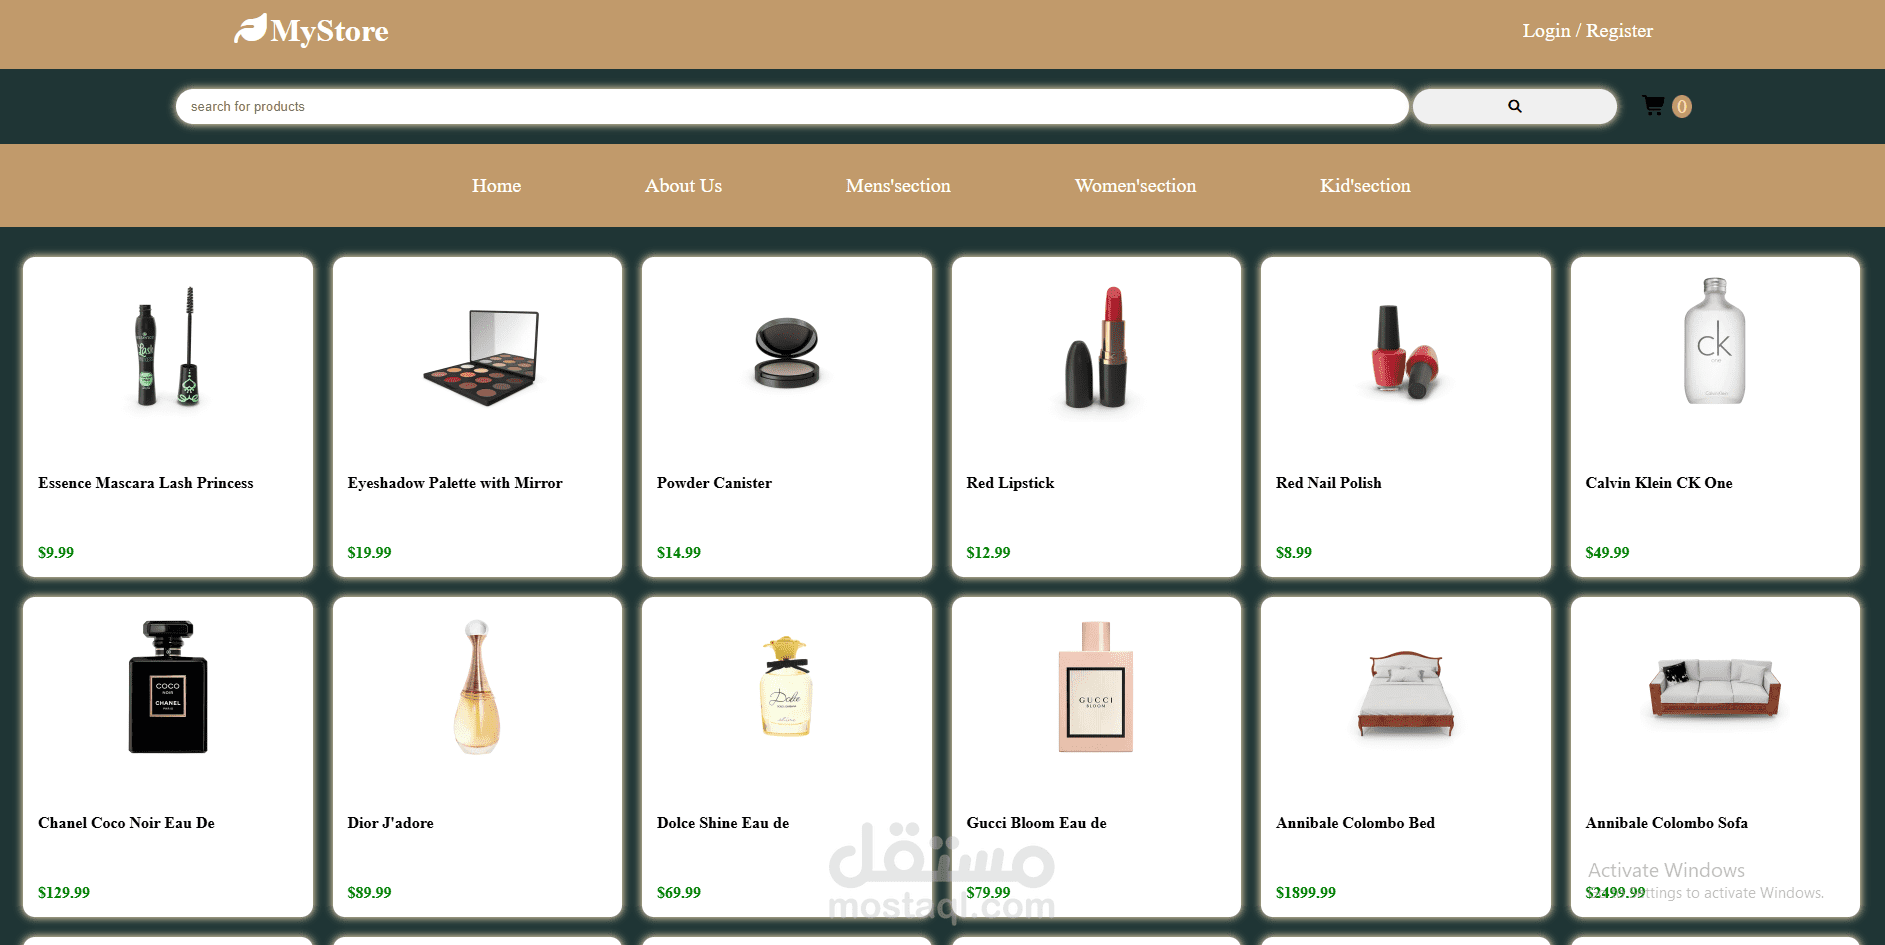Open the Login / Register link
The width and height of the screenshot is (1885, 945).
click(1587, 31)
